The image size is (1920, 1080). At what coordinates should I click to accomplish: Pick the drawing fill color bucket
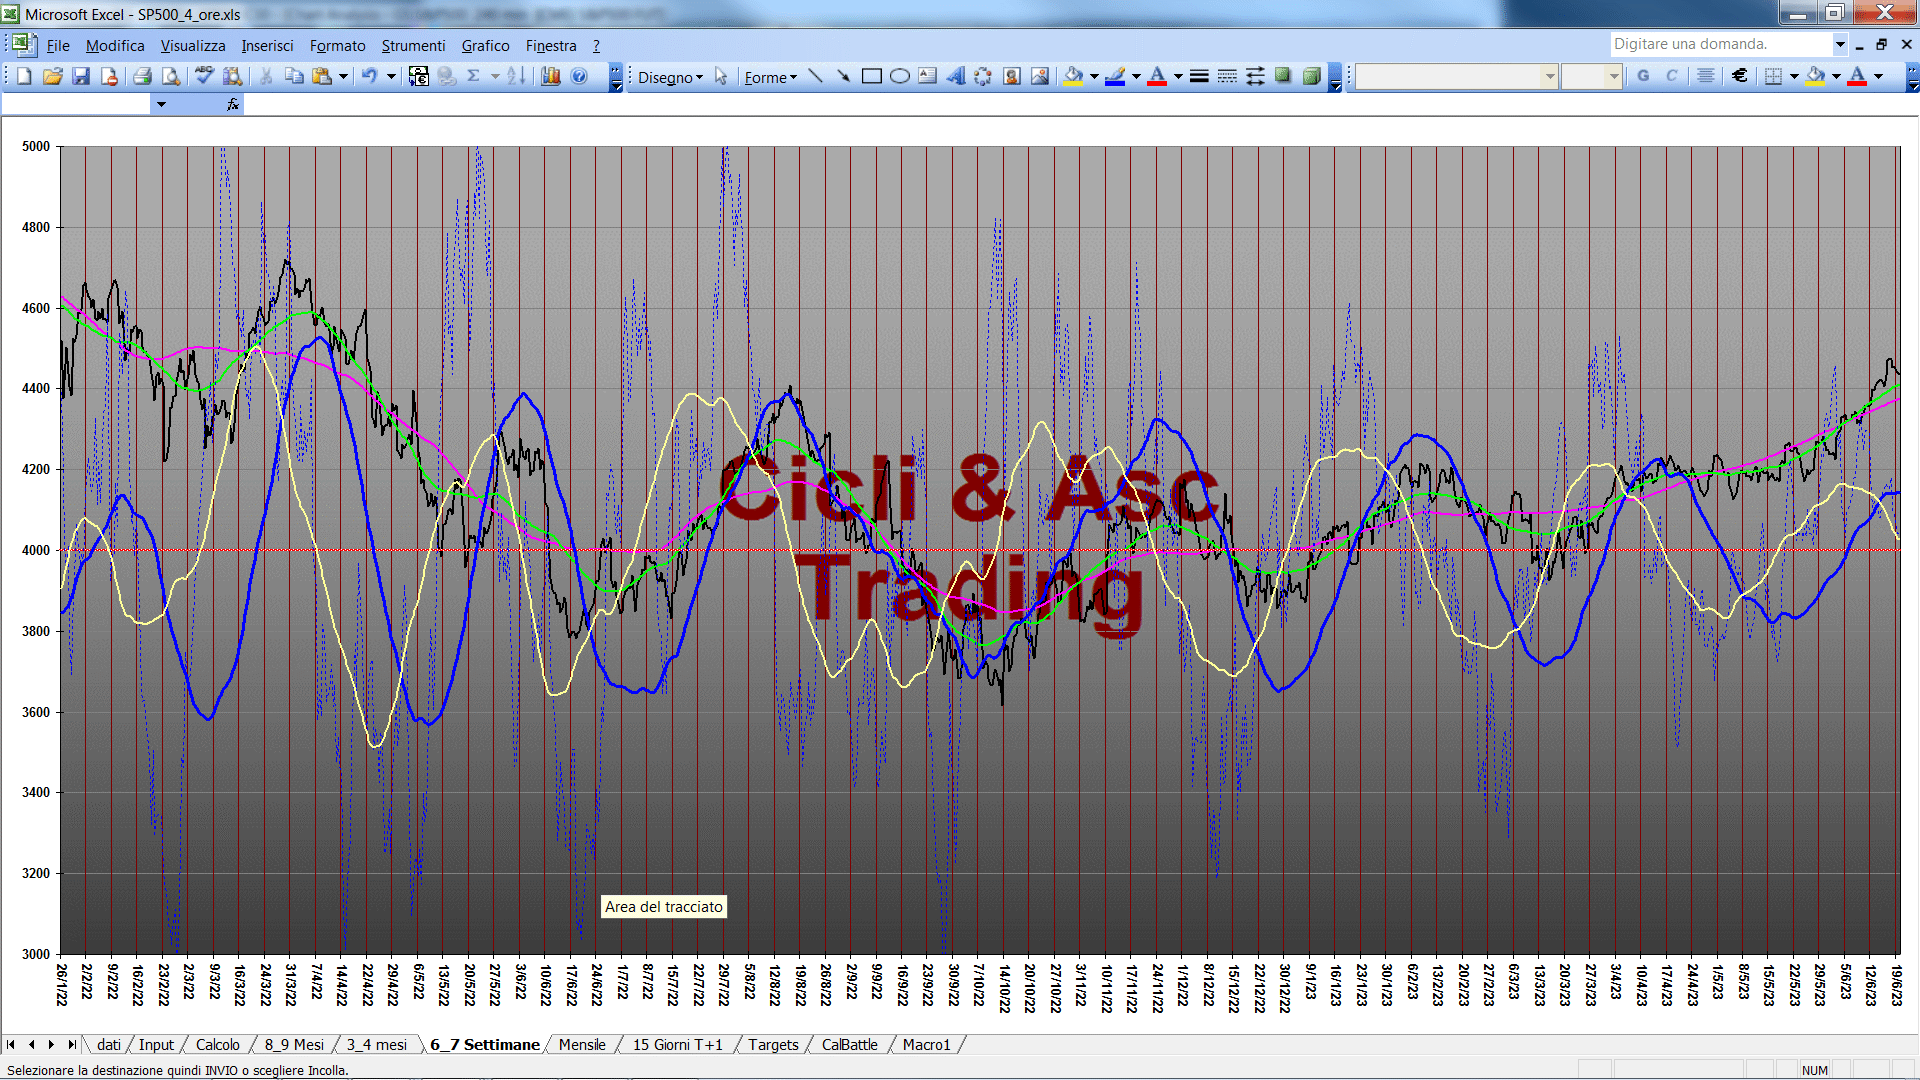(1074, 76)
